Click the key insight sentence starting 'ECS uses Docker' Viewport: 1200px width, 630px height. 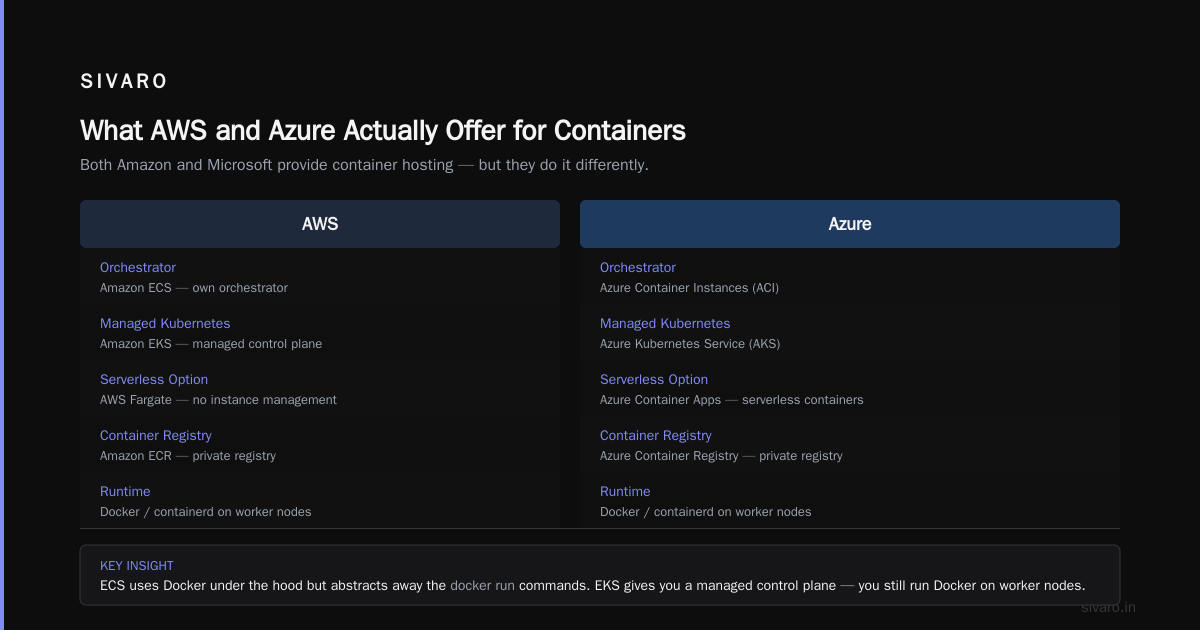pyautogui.click(x=592, y=586)
